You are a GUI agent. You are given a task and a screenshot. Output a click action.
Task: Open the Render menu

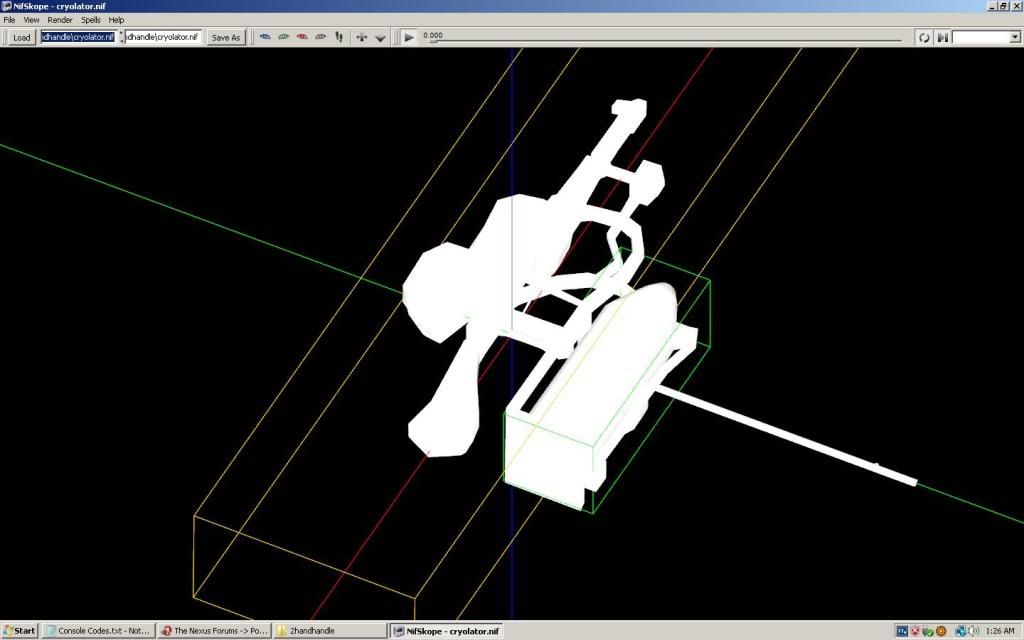pyautogui.click(x=59, y=20)
